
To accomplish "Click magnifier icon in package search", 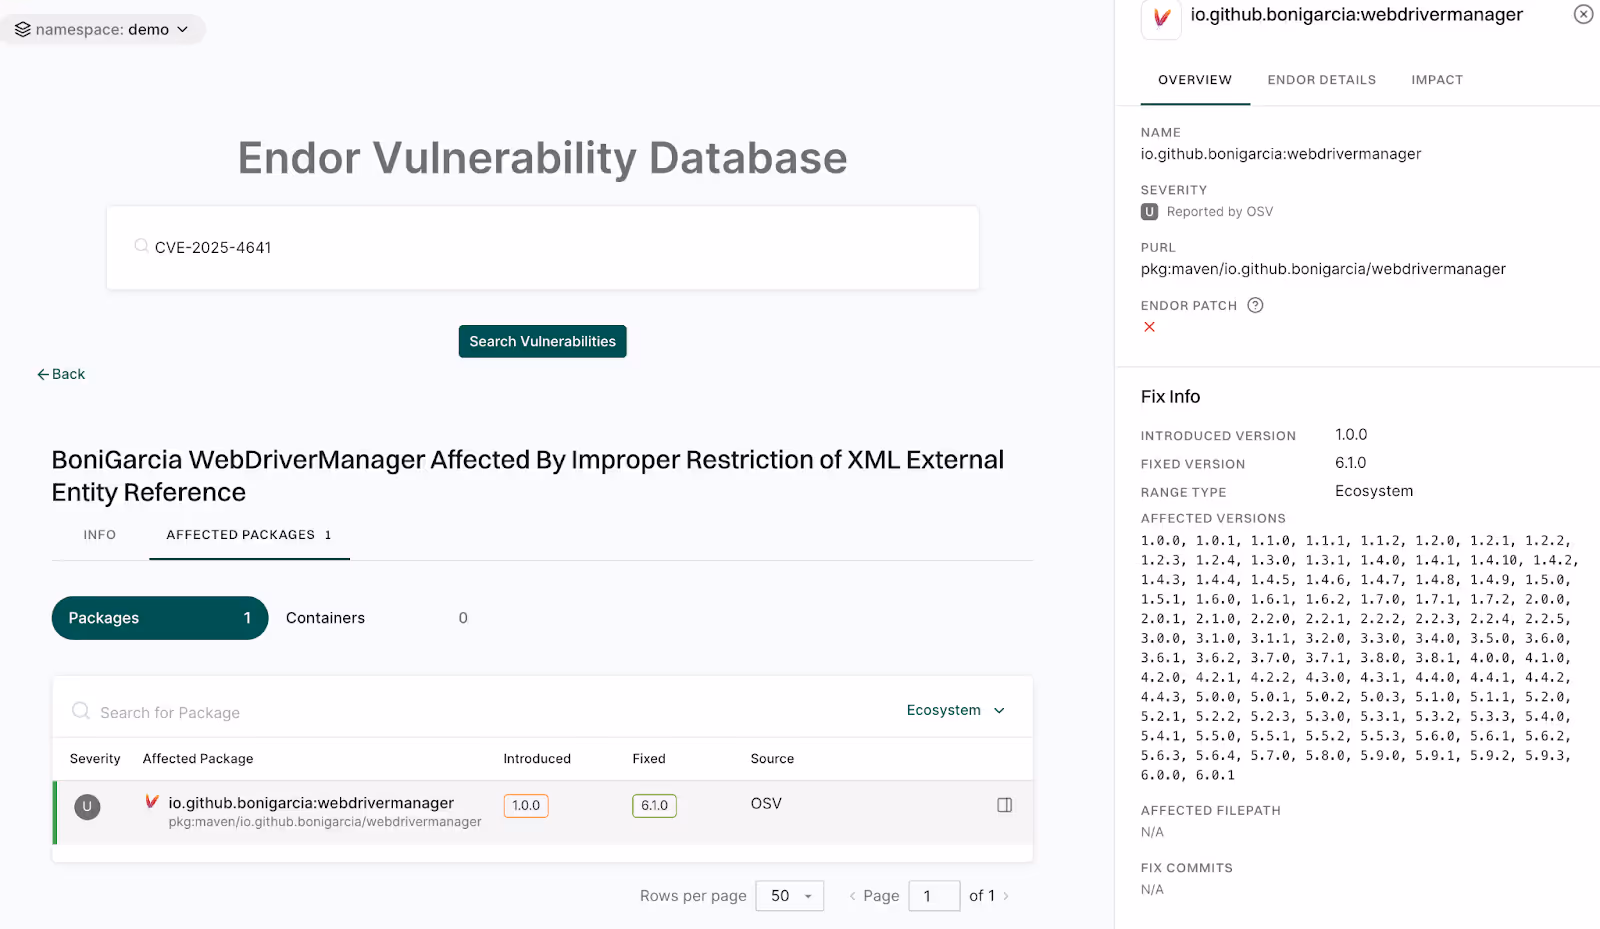I will tap(81, 711).
